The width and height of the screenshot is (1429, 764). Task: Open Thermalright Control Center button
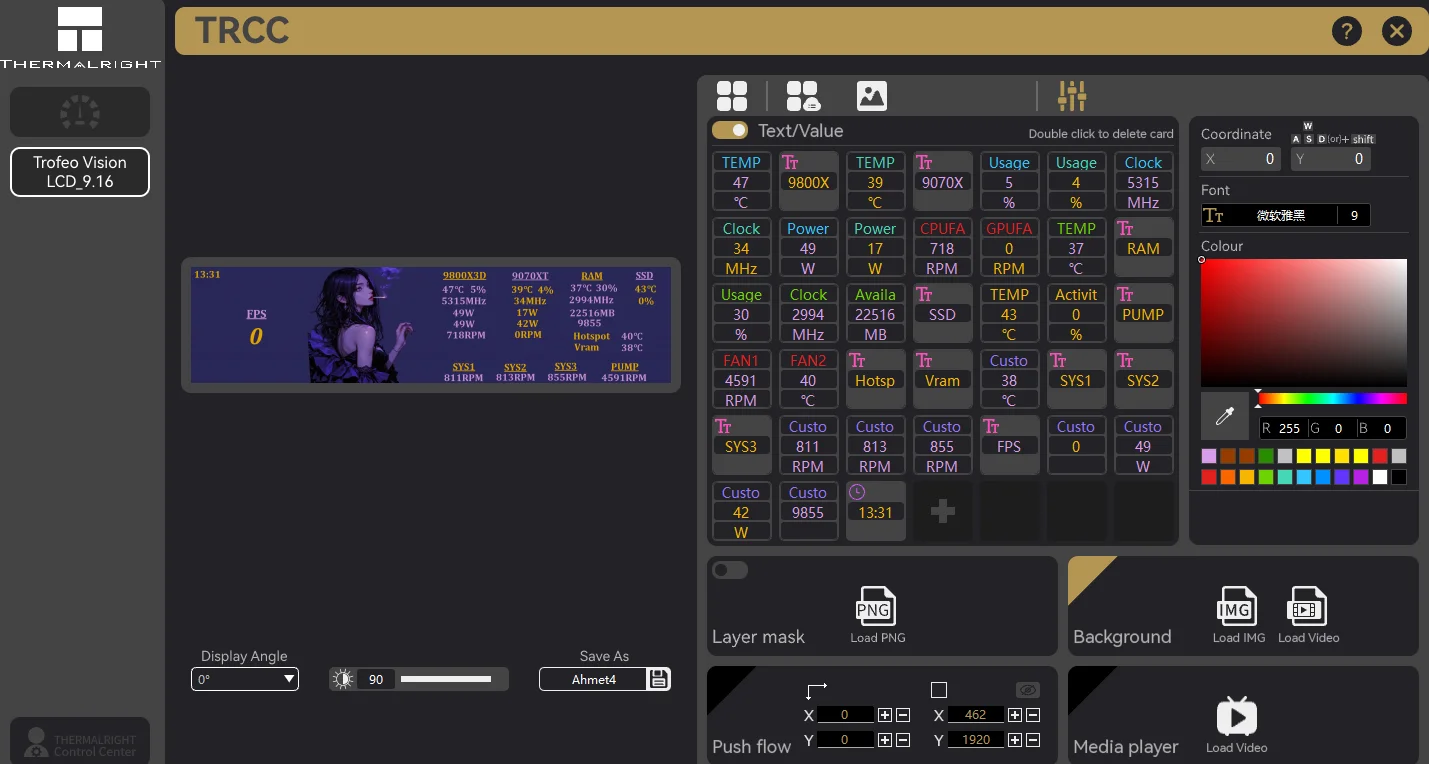point(80,741)
